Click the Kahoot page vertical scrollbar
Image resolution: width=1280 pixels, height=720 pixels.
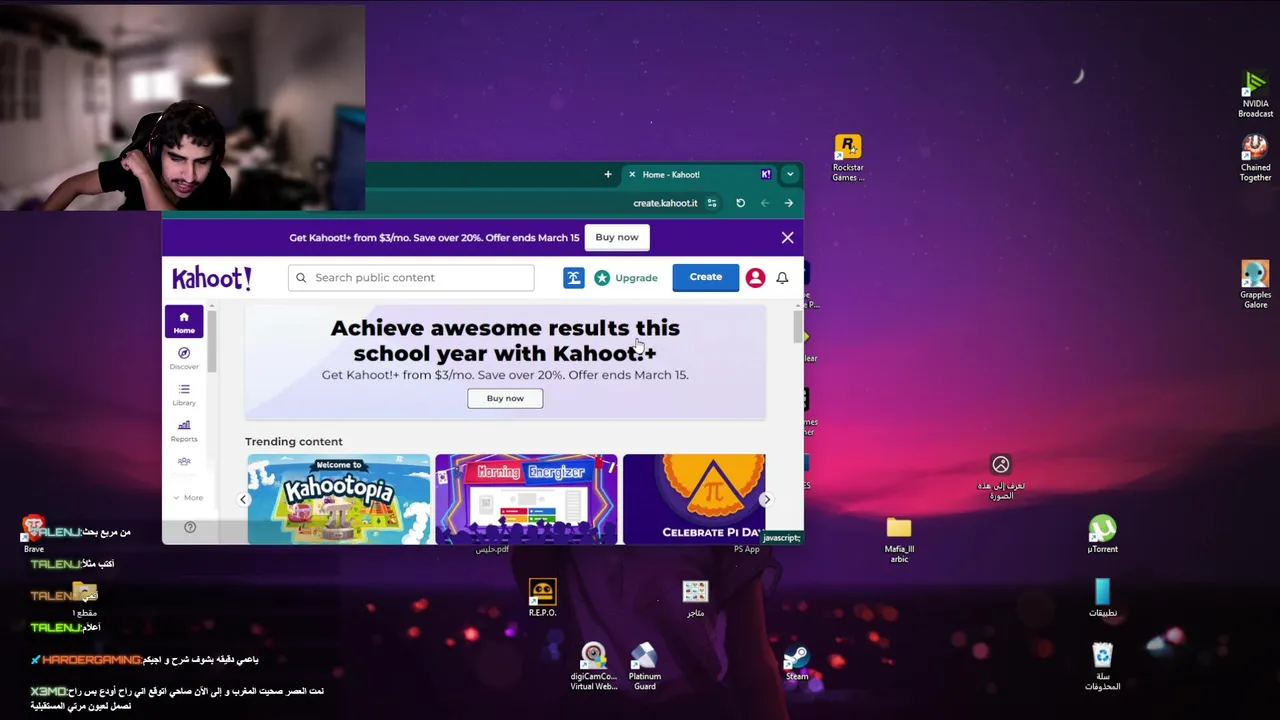tap(798, 327)
